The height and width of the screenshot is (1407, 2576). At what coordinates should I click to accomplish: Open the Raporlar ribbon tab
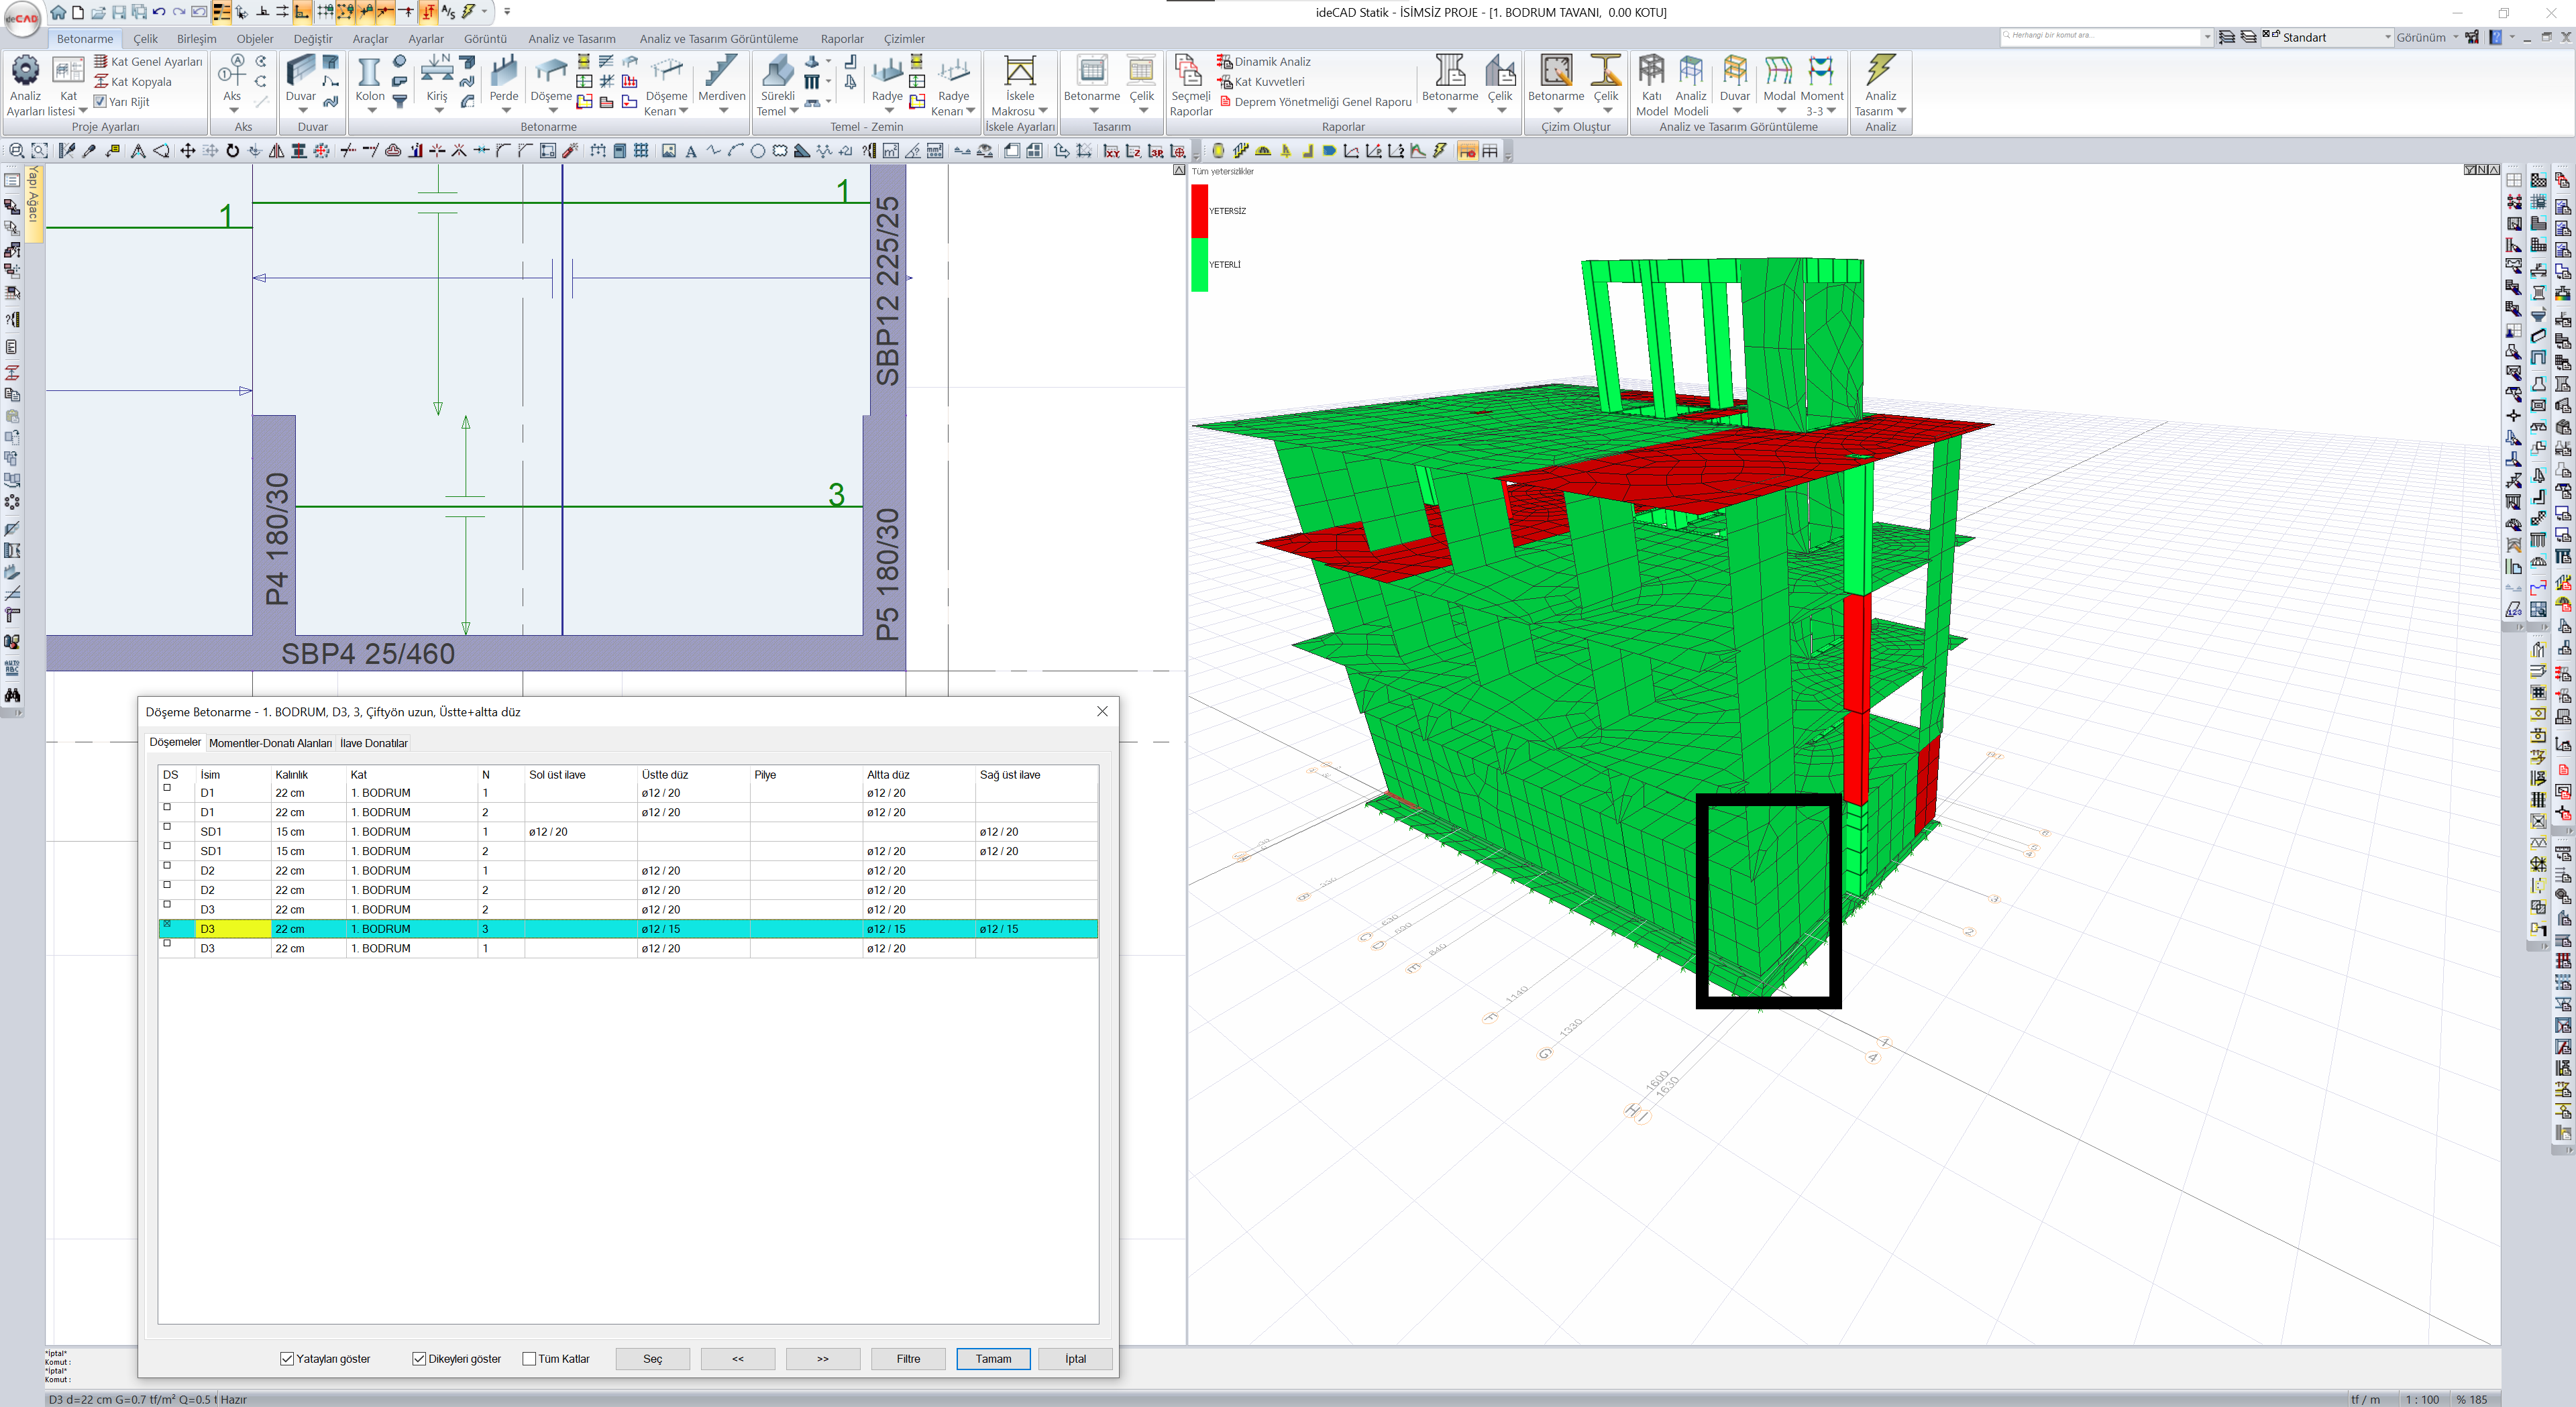click(x=842, y=39)
